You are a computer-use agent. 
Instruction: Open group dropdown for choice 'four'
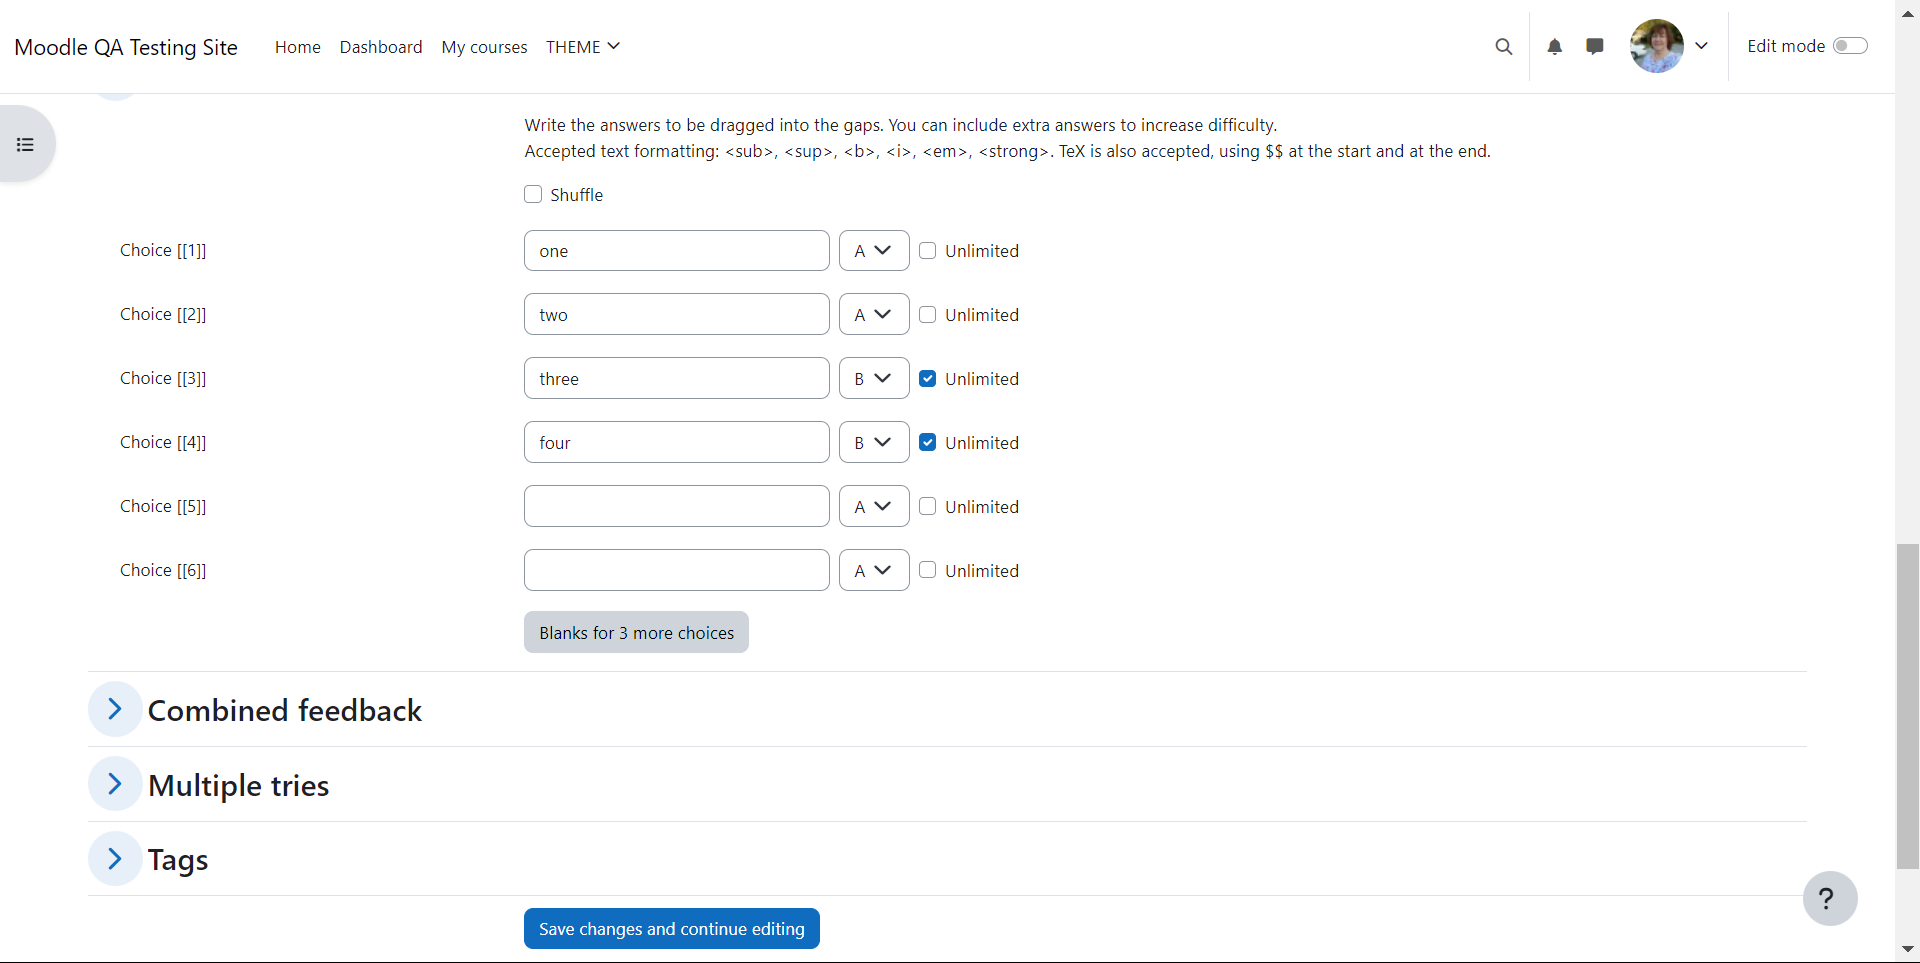(874, 442)
